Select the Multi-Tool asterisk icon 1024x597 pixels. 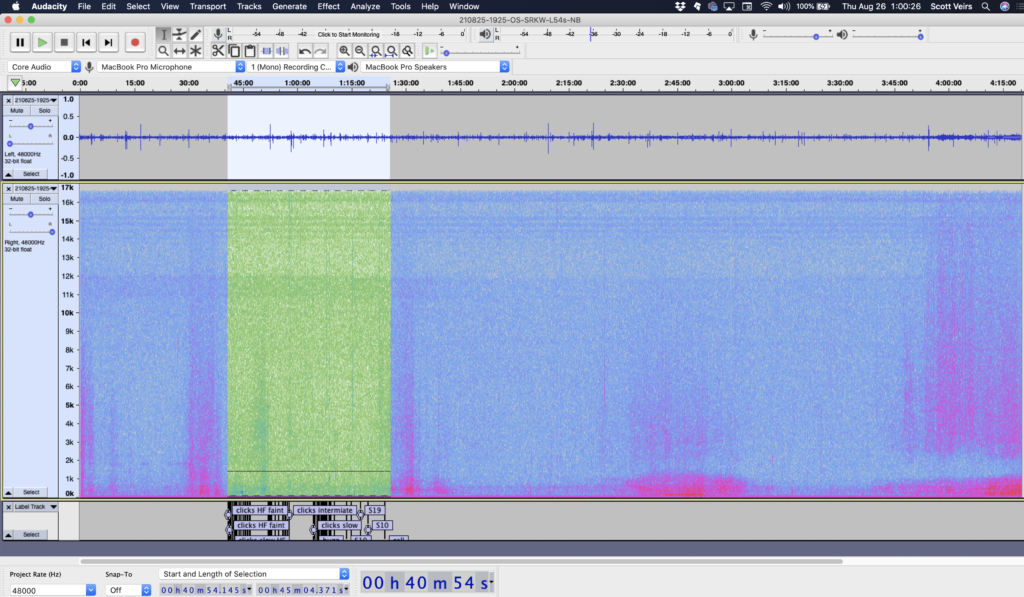point(195,51)
